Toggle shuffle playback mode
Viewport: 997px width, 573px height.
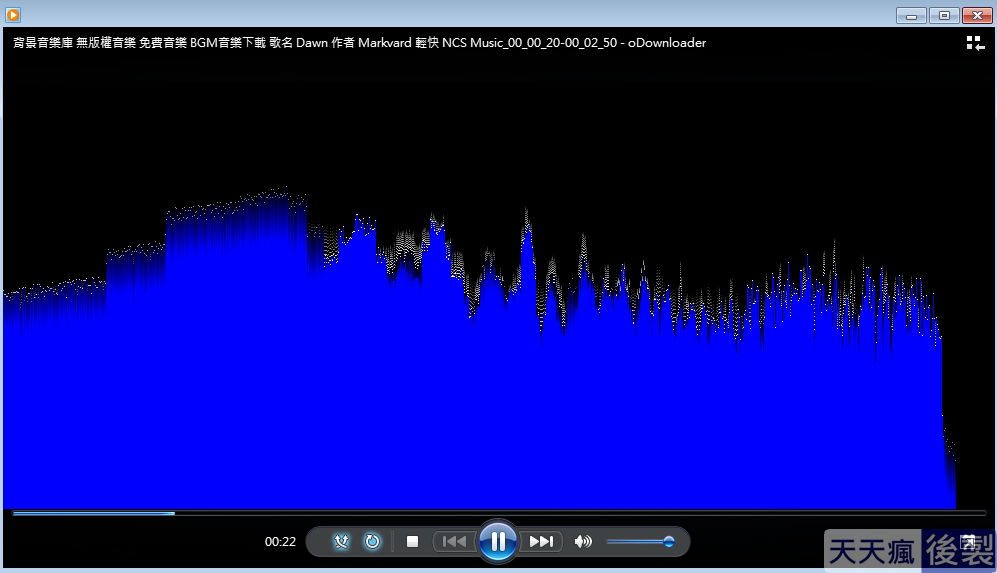(341, 541)
